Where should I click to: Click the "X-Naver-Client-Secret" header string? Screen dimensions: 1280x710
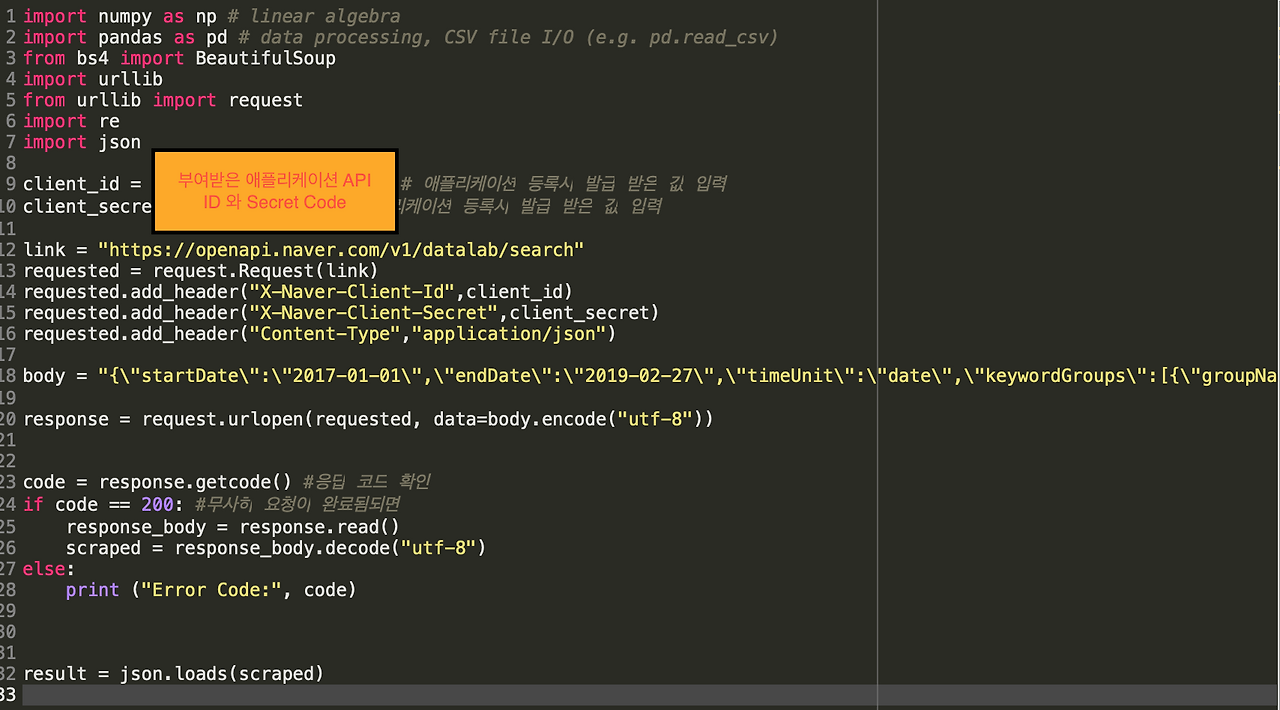coord(373,312)
